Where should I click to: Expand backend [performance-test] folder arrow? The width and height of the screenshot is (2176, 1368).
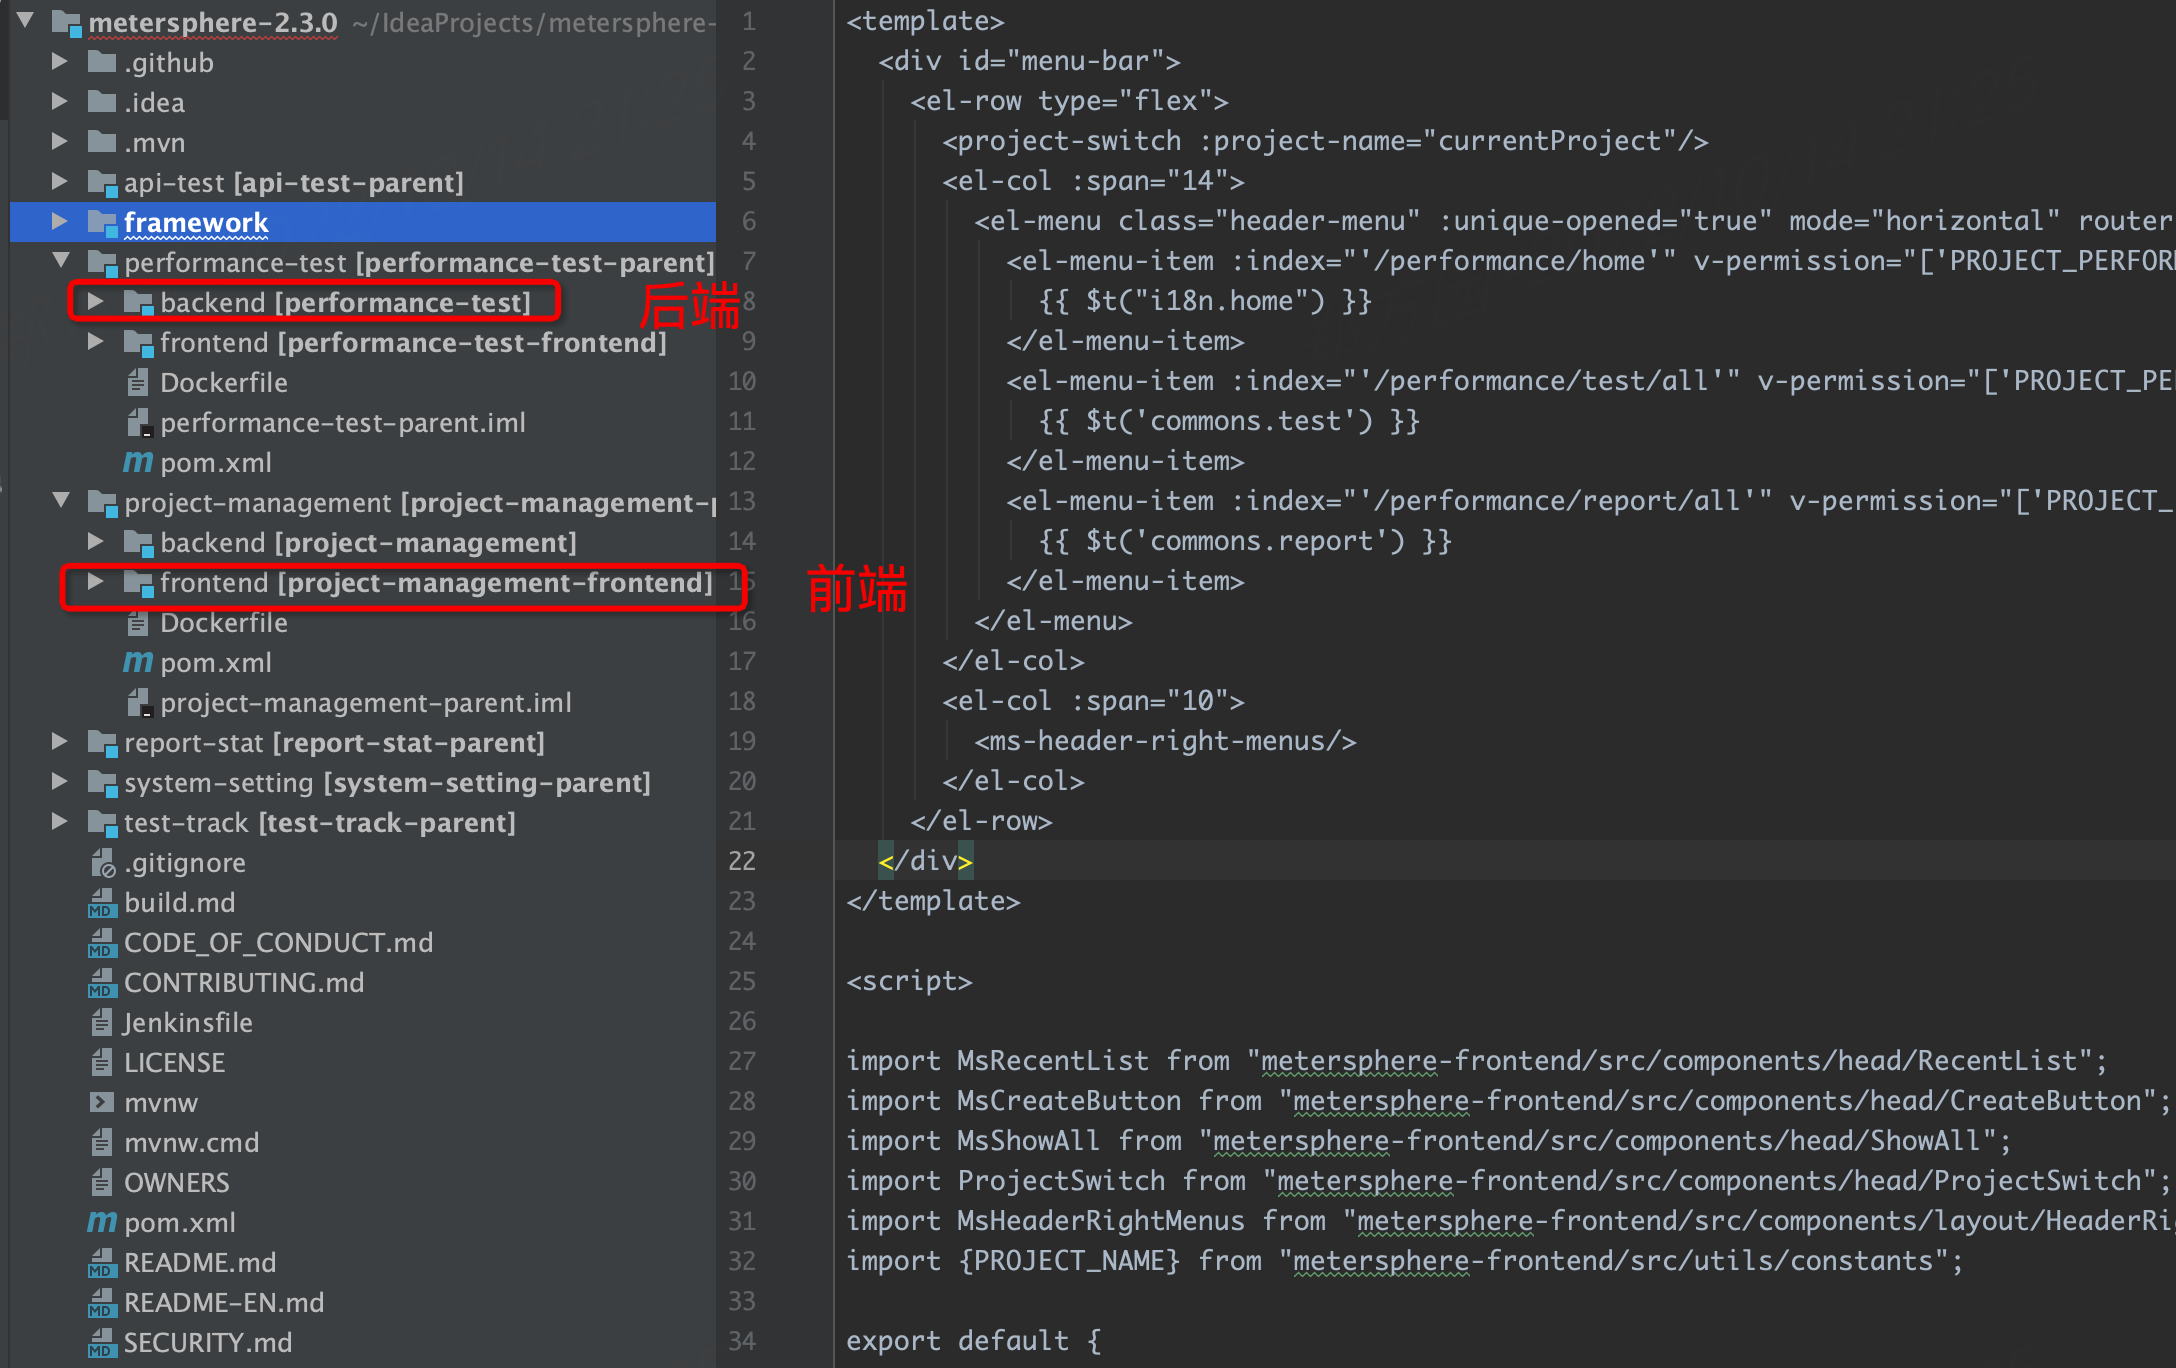(x=95, y=301)
